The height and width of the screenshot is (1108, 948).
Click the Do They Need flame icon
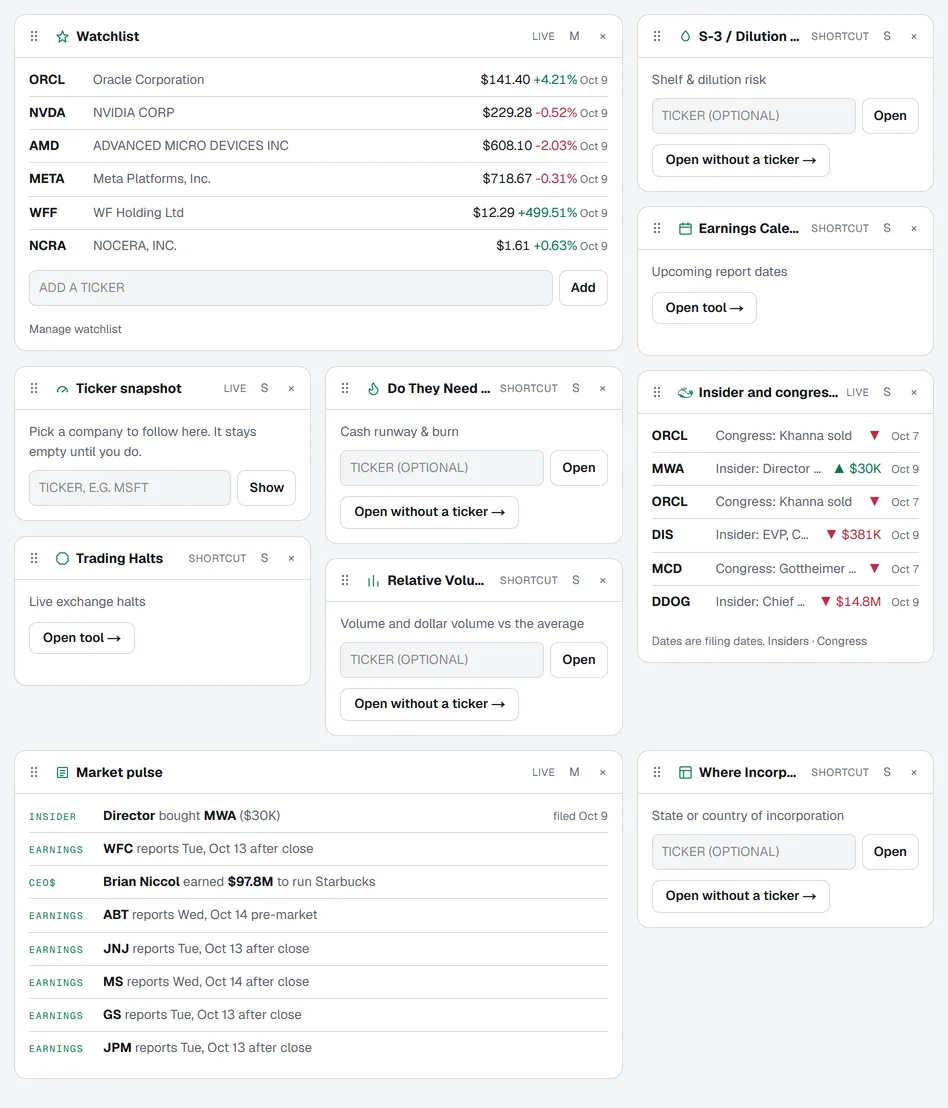(374, 389)
